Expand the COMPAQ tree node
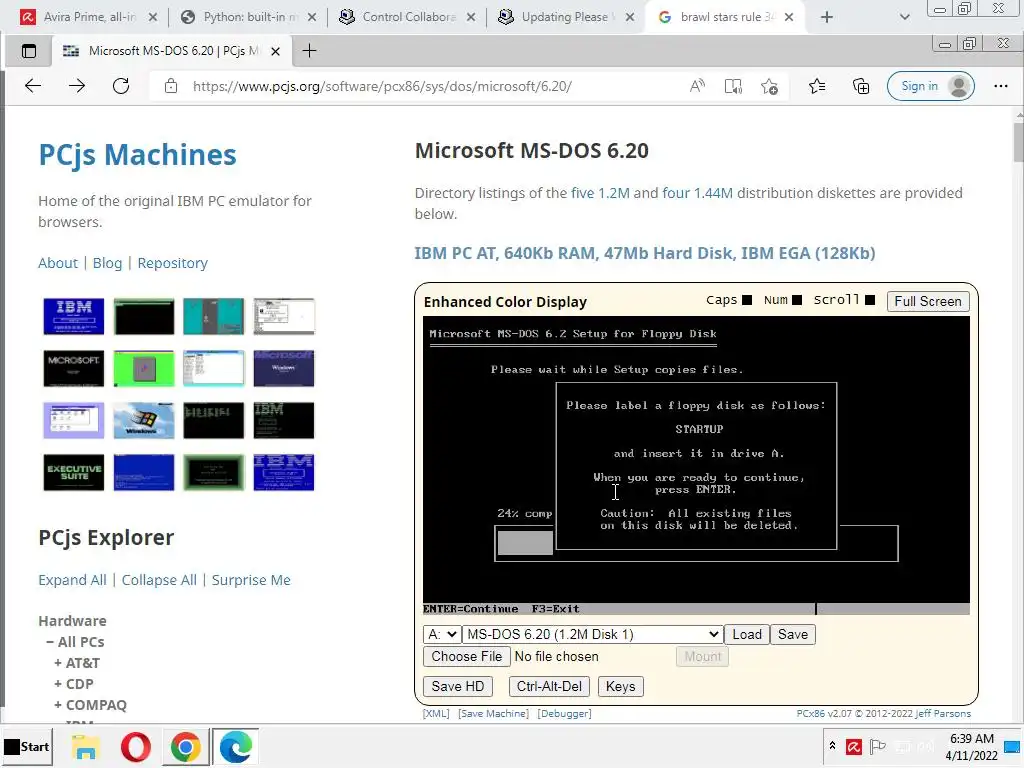The height and width of the screenshot is (768, 1024). tap(58, 705)
